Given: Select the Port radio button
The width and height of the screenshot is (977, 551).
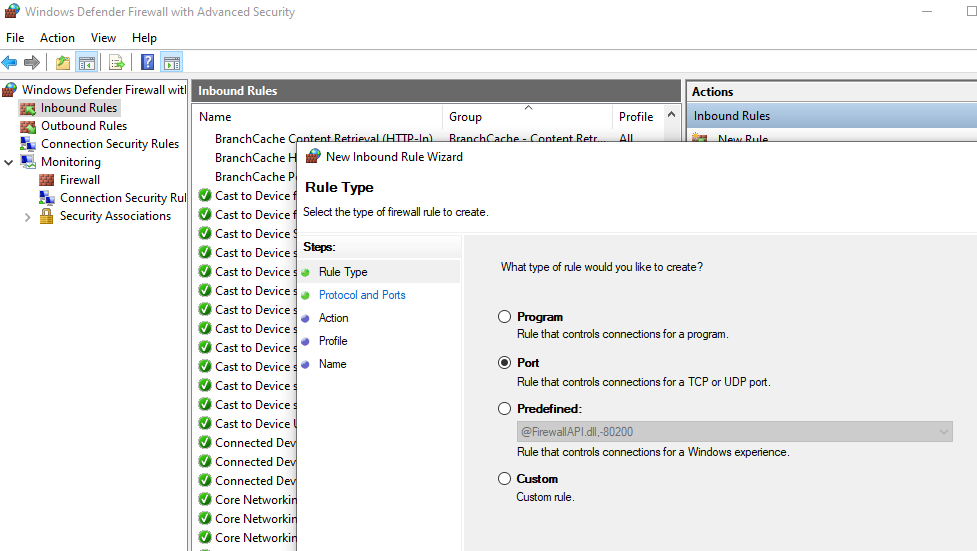Looking at the screenshot, I should pyautogui.click(x=504, y=363).
